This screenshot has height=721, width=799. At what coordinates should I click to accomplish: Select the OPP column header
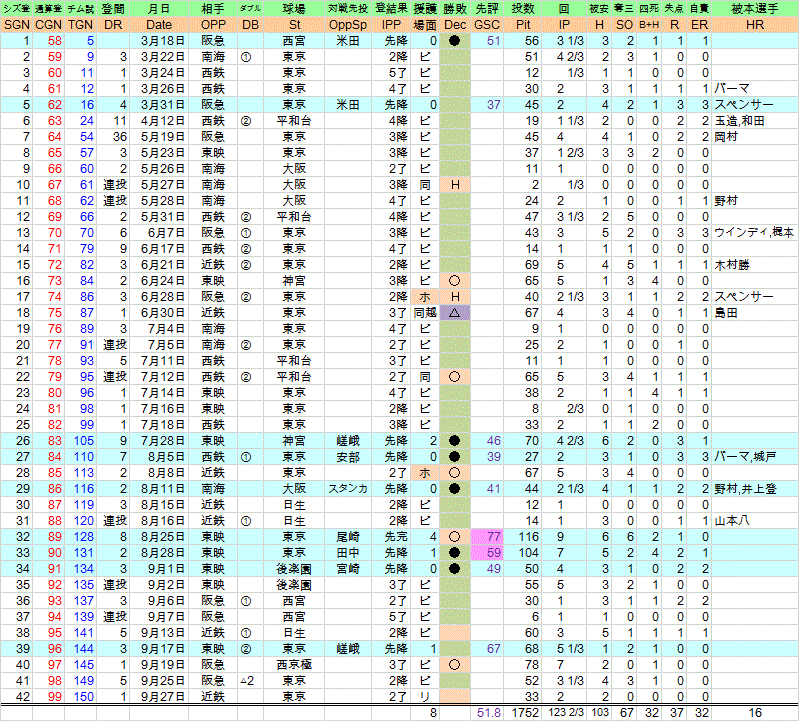click(213, 24)
